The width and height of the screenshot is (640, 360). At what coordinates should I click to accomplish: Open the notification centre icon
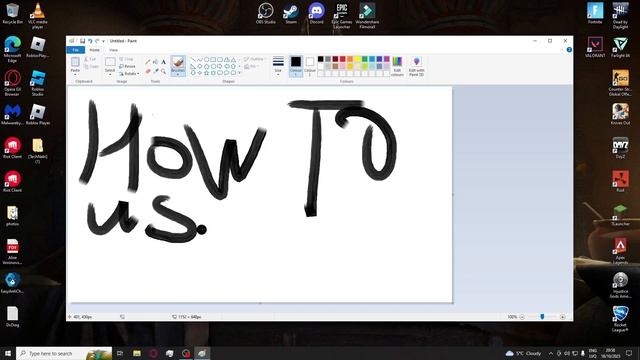point(629,353)
